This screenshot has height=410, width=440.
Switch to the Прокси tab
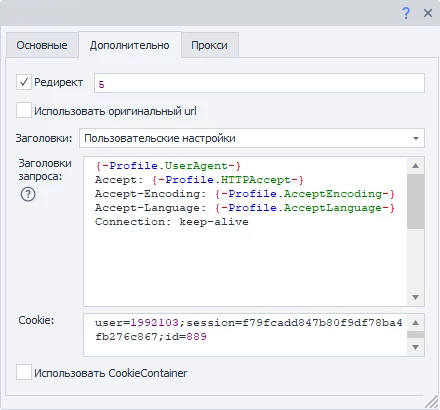point(209,45)
